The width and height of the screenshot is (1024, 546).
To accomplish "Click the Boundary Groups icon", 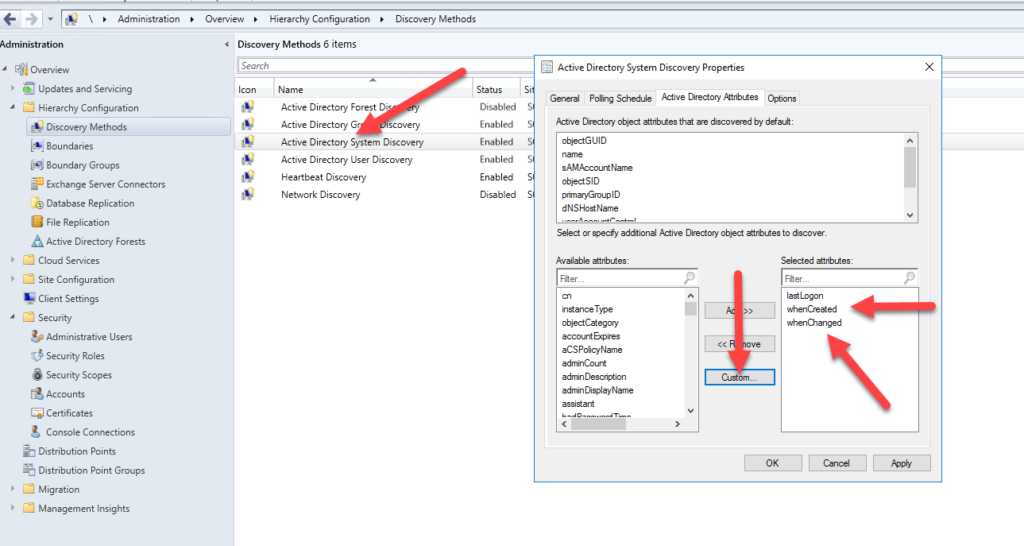I will pos(37,165).
